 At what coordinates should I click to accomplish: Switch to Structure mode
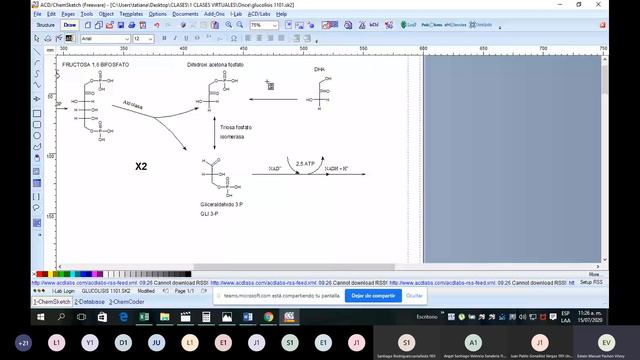(x=45, y=25)
